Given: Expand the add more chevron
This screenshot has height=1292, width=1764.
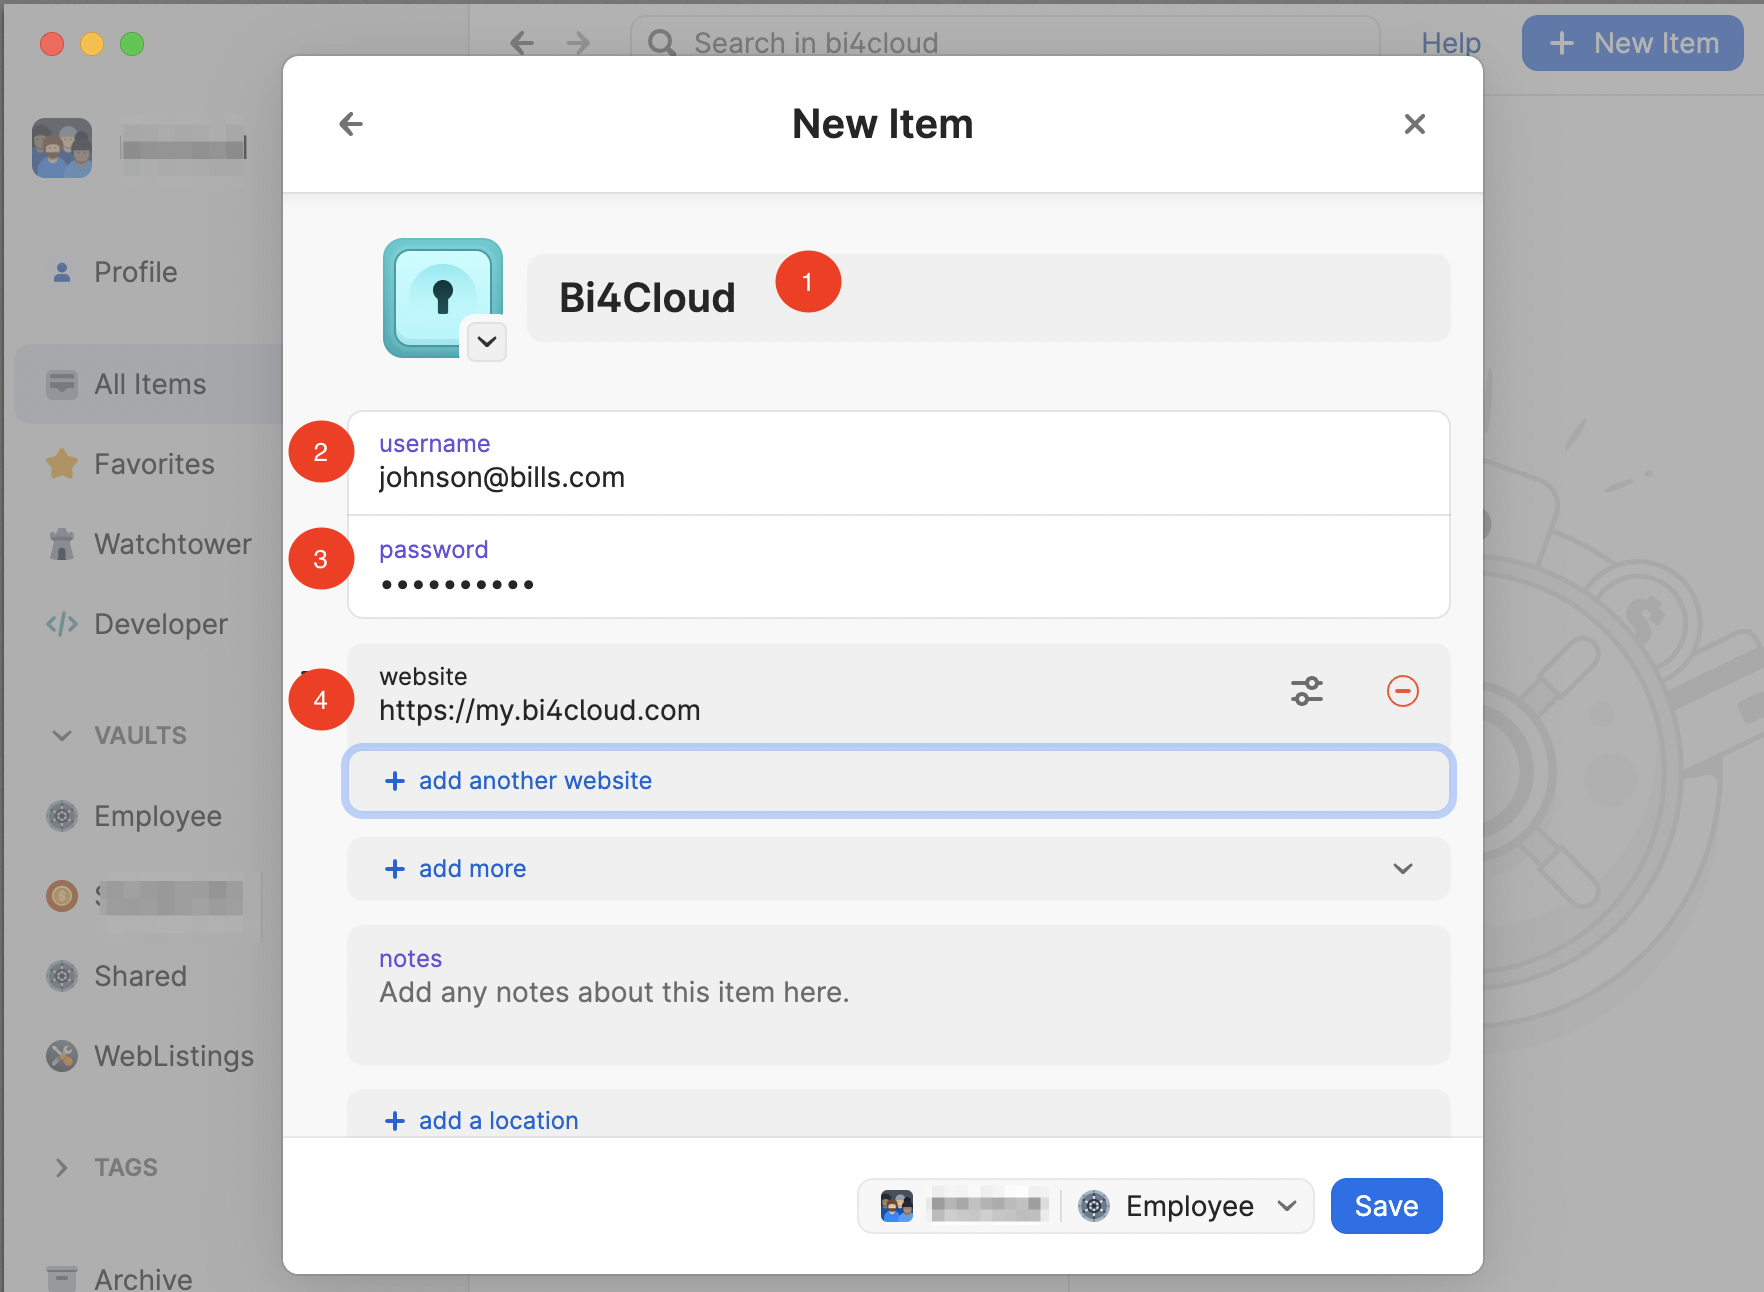Looking at the screenshot, I should tap(1403, 869).
